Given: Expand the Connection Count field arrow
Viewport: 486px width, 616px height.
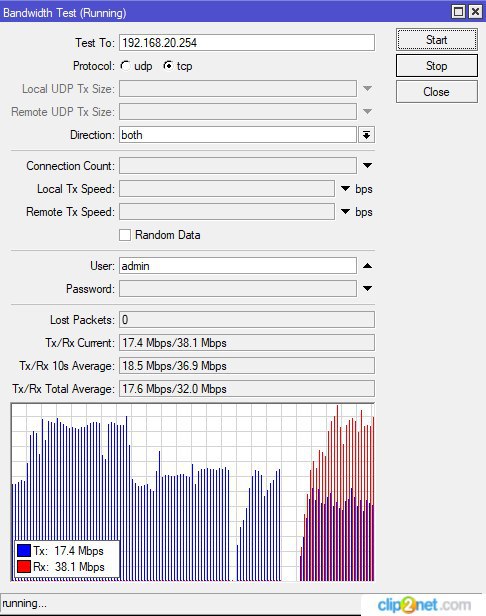Looking at the screenshot, I should (367, 166).
